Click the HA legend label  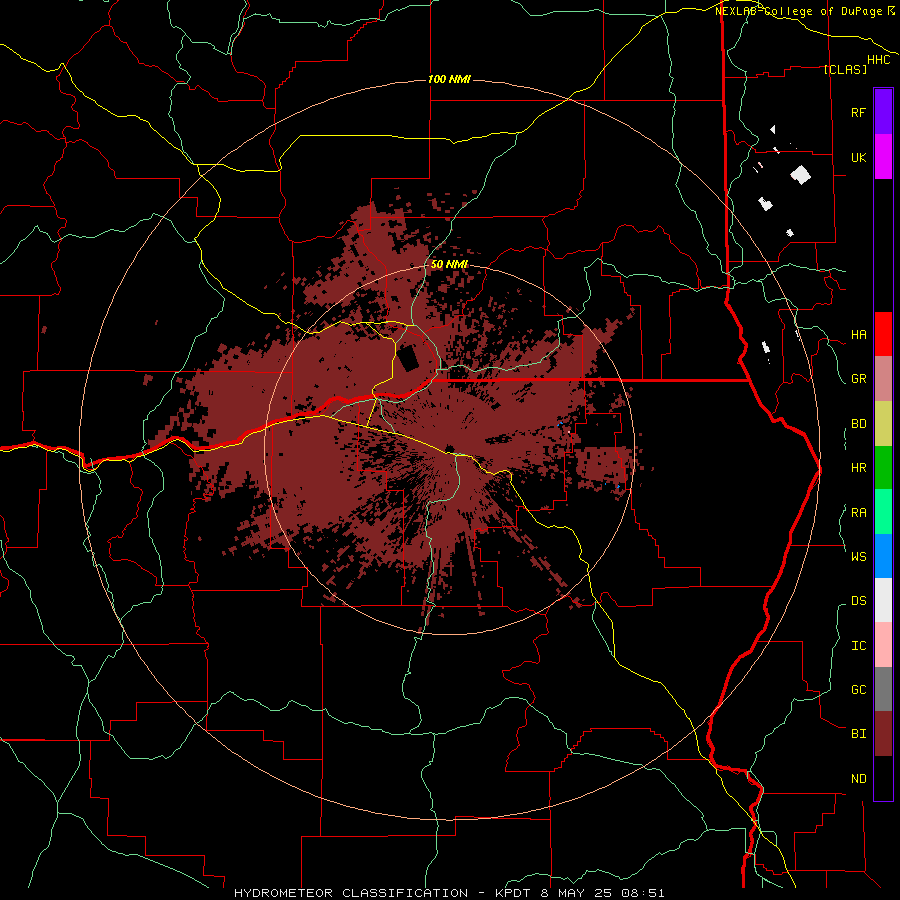click(x=858, y=335)
